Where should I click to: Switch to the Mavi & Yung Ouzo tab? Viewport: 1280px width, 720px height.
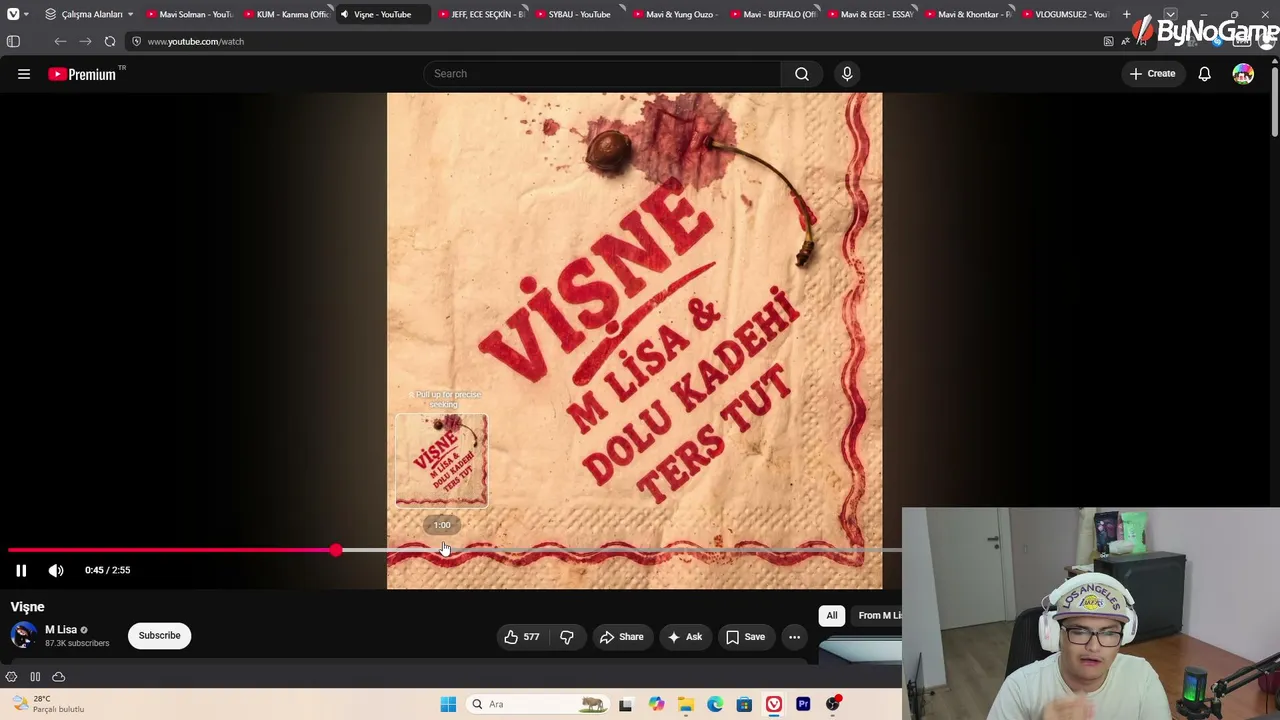(675, 14)
